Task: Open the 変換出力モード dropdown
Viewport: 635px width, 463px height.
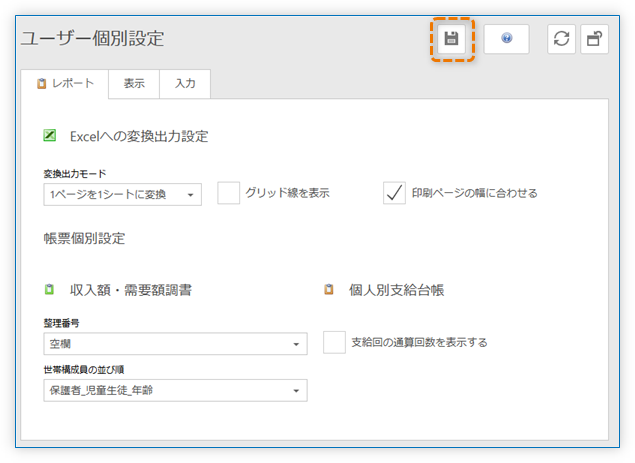Action: click(122, 194)
